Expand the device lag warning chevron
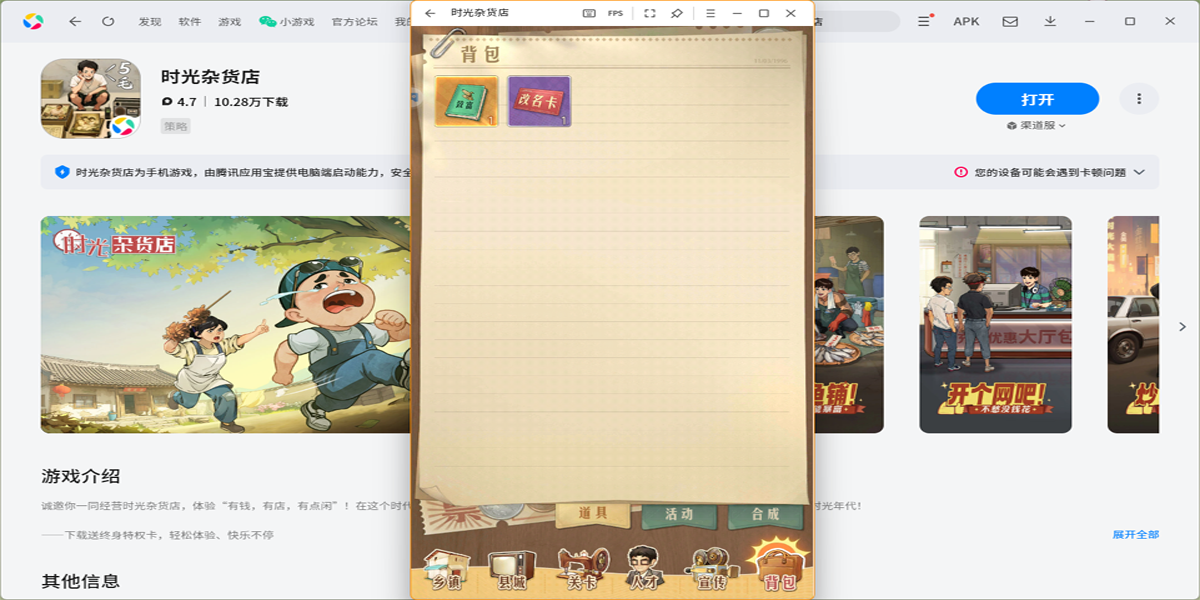This screenshot has width=1200, height=600. 1138,172
